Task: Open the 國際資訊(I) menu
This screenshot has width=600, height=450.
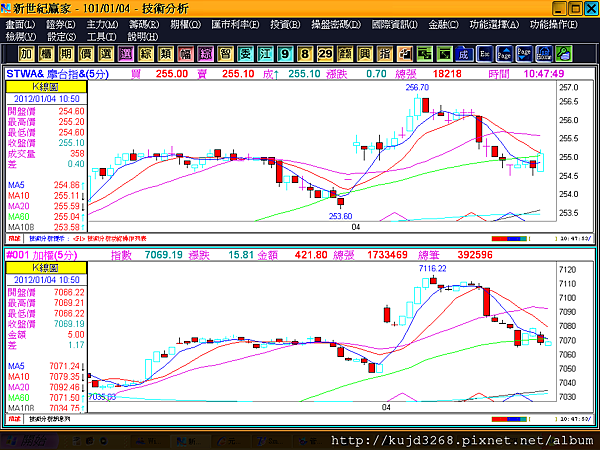Action: [395, 24]
